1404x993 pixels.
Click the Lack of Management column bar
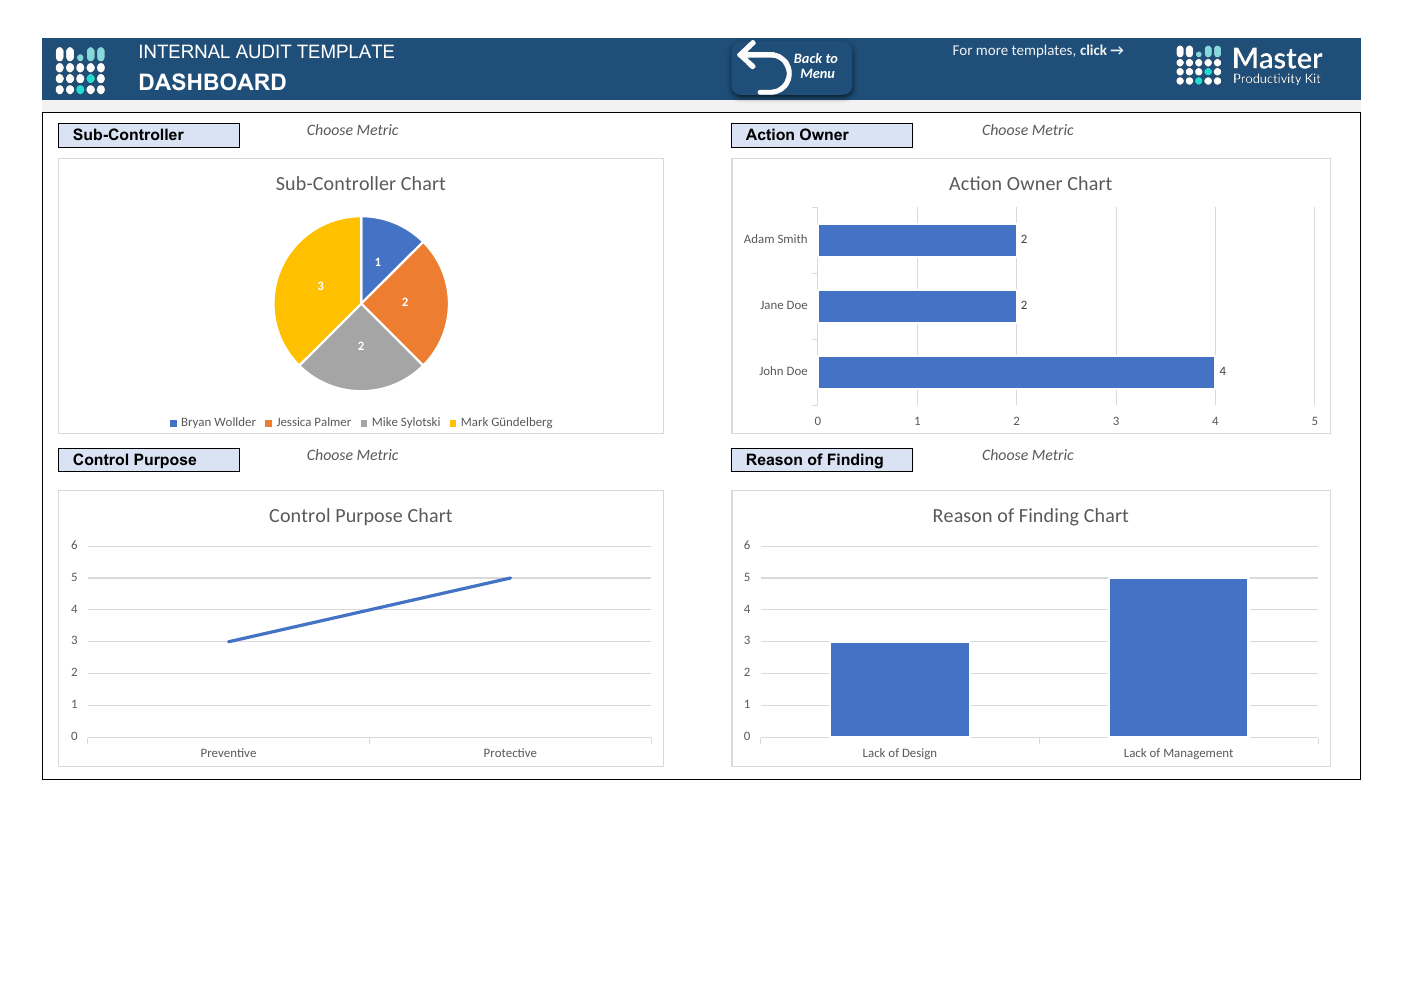click(1178, 658)
